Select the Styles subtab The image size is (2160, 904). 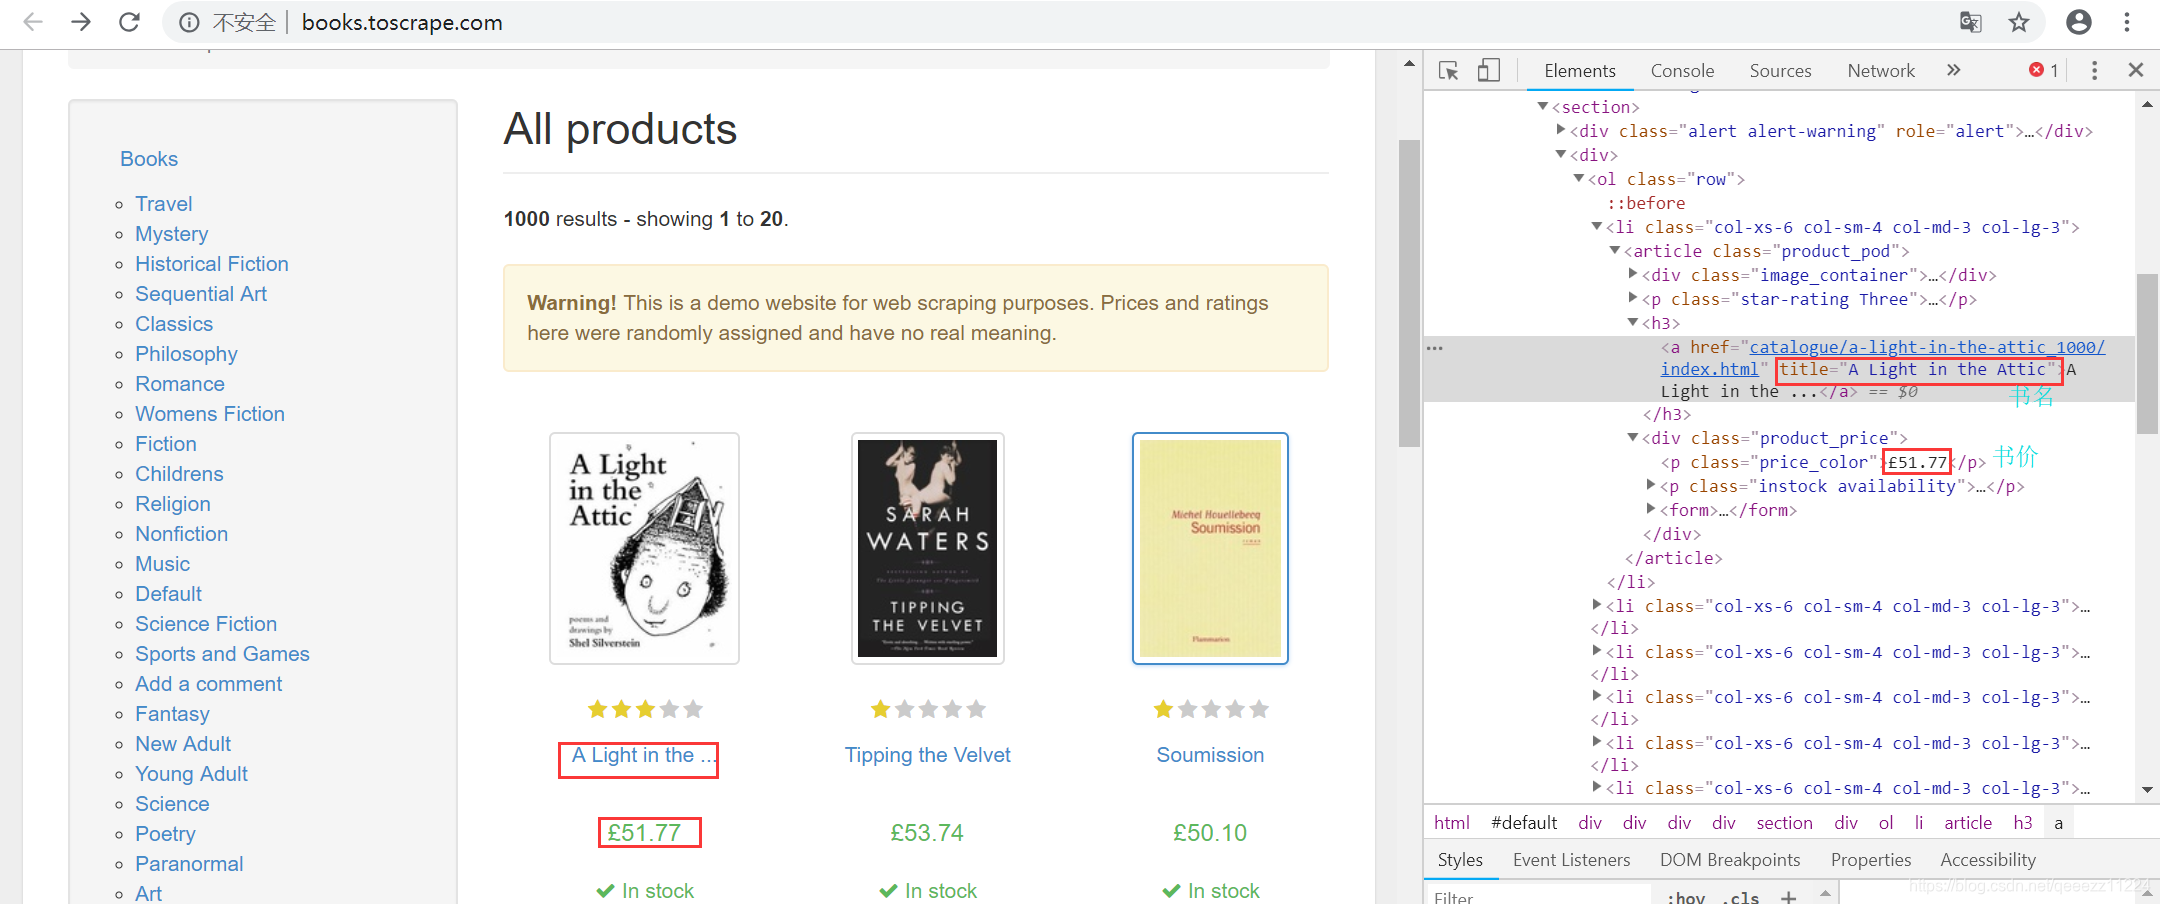coord(1460,860)
